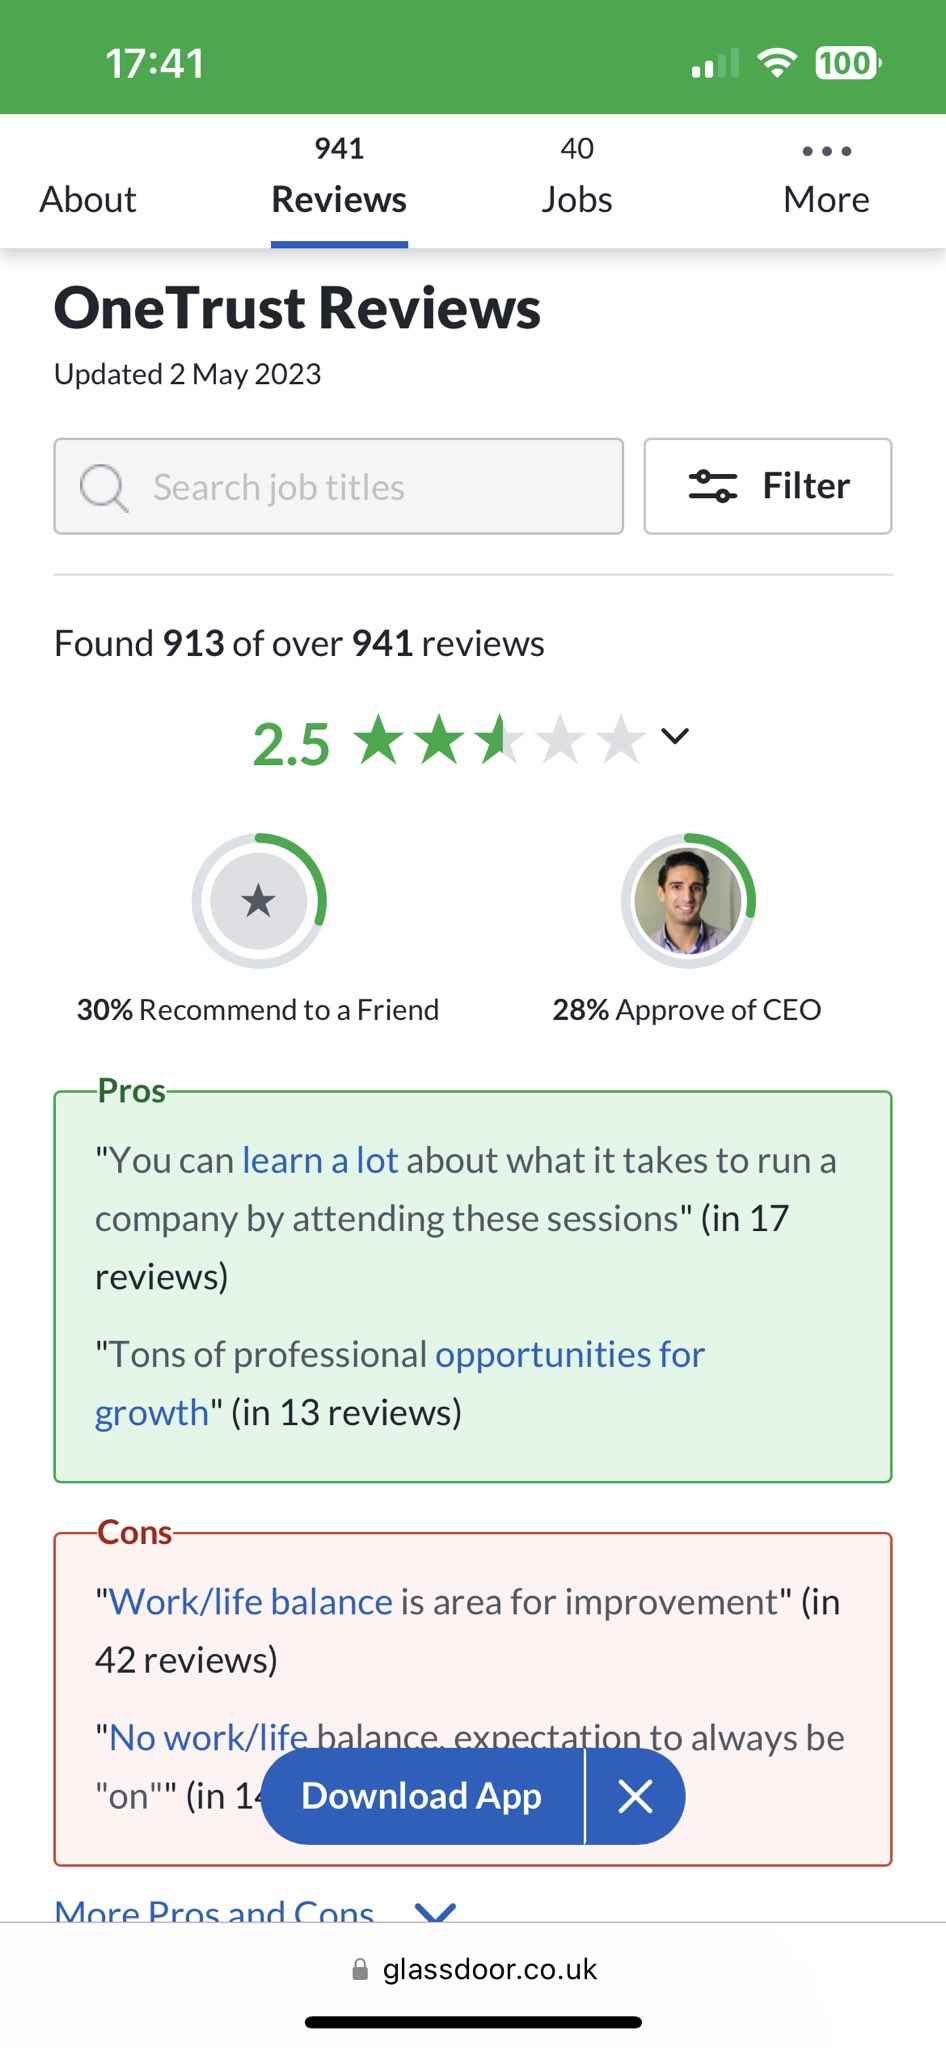Click the Download App button
The width and height of the screenshot is (946, 2048).
(x=422, y=1797)
